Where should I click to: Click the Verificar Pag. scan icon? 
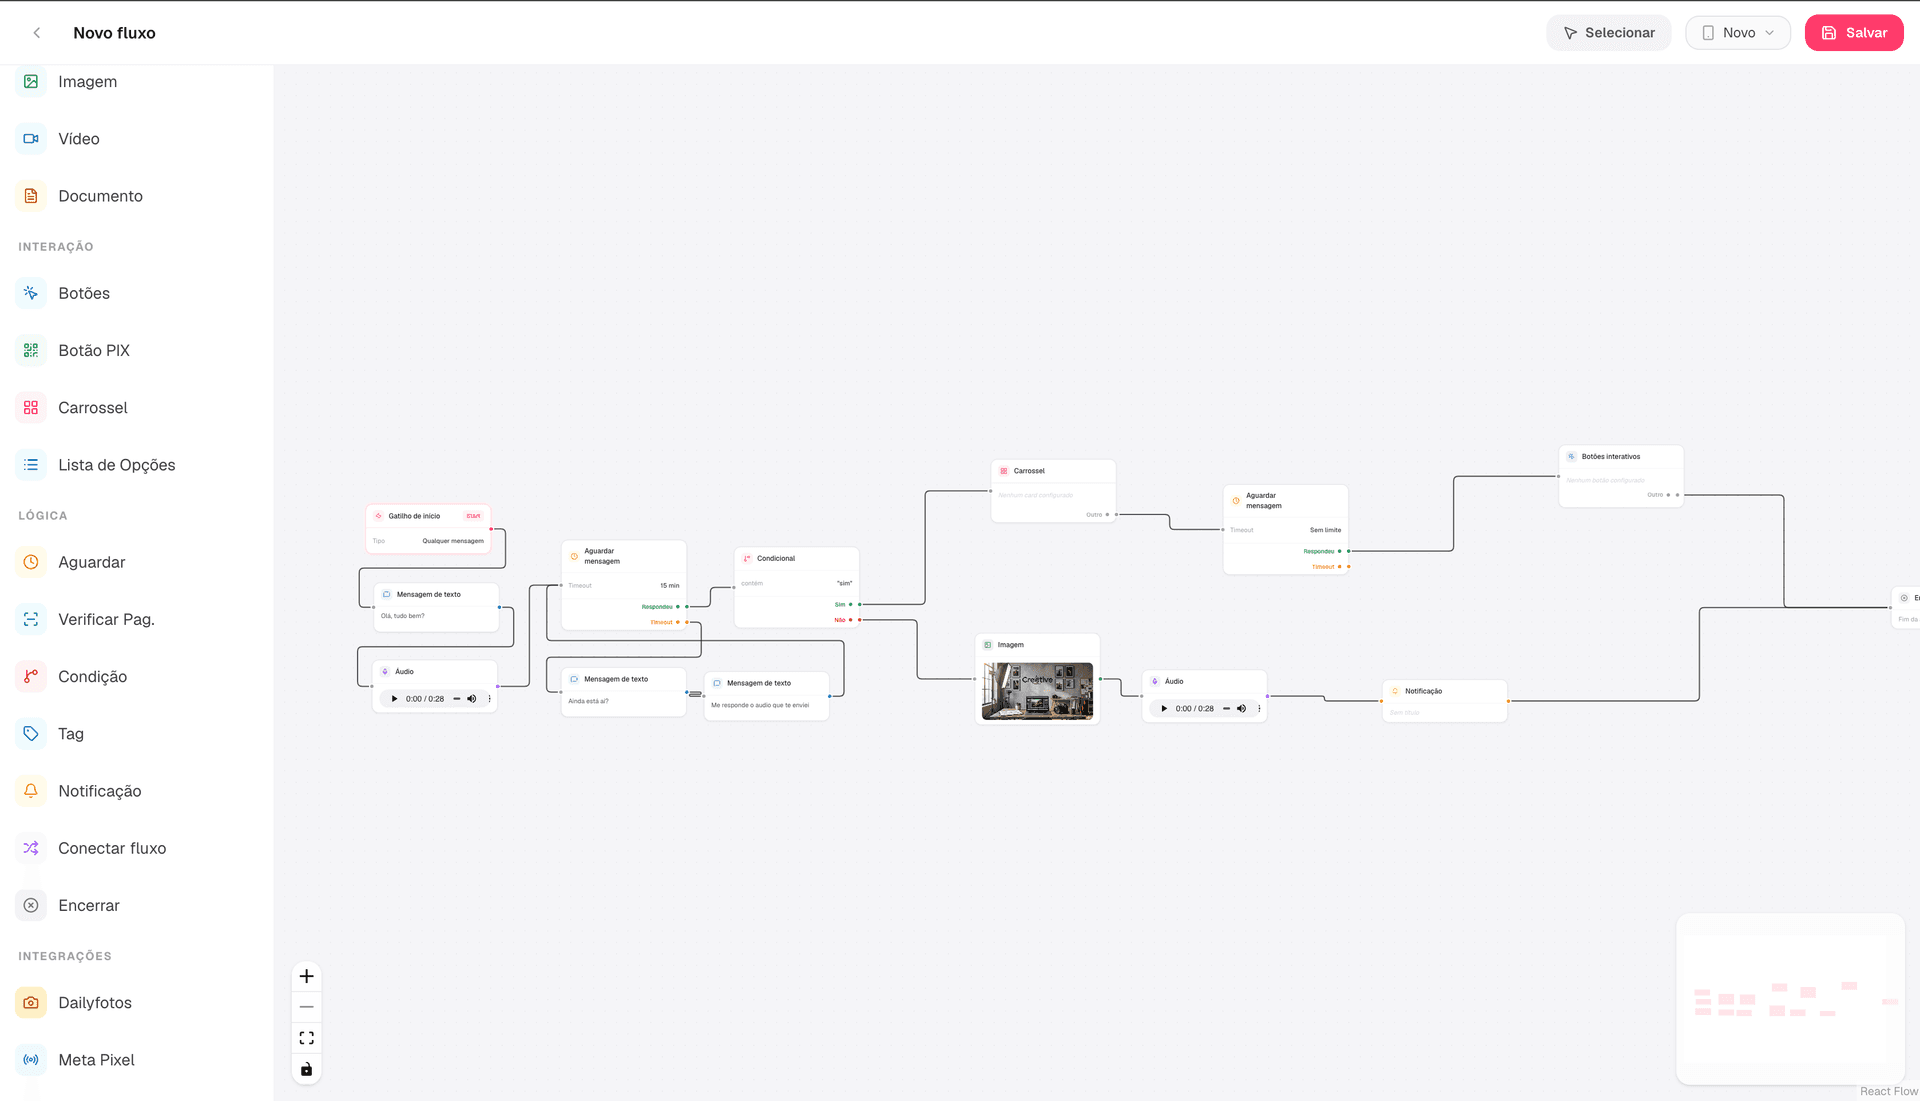(x=31, y=619)
